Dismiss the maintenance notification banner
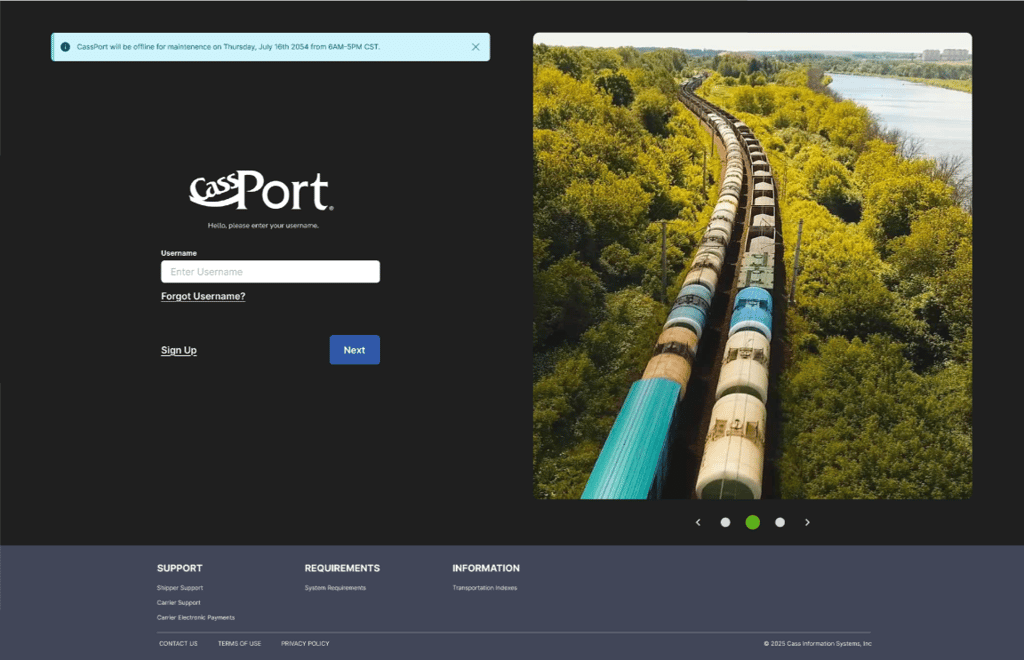 (475, 47)
